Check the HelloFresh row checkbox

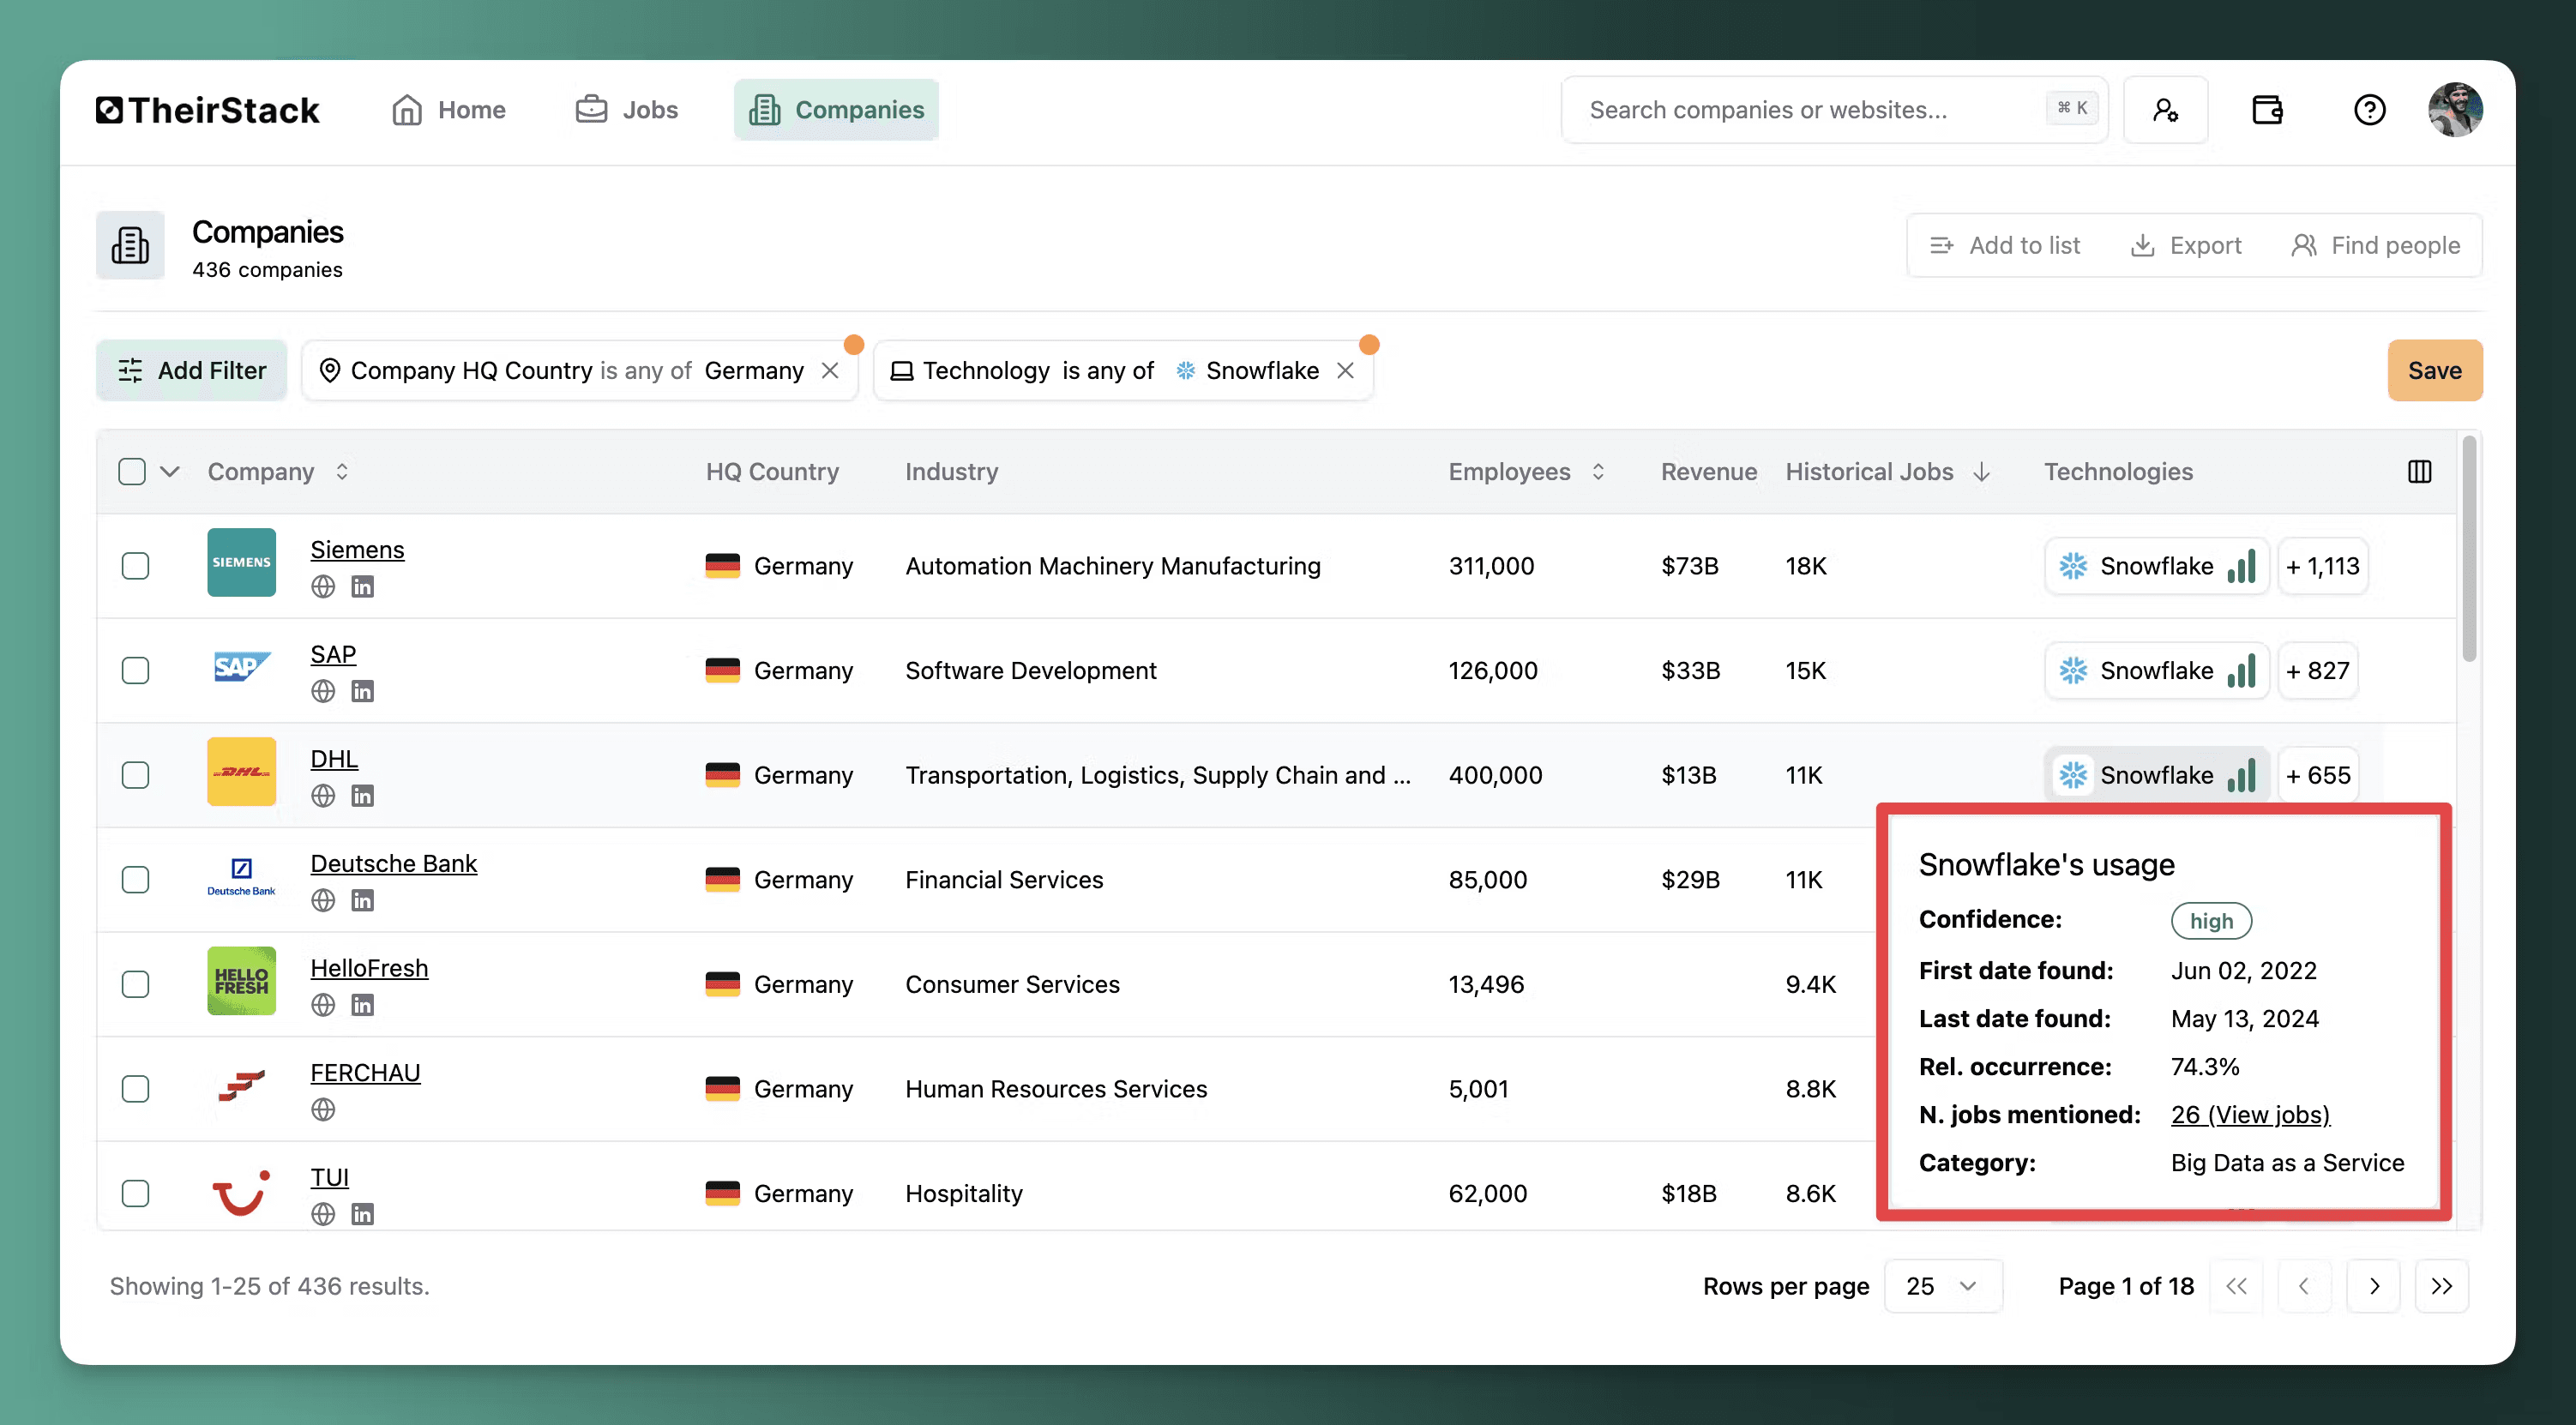[x=135, y=984]
